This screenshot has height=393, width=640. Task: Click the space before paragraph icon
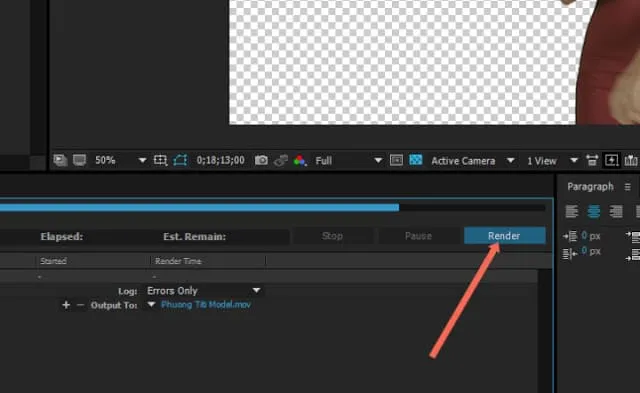(x=633, y=236)
